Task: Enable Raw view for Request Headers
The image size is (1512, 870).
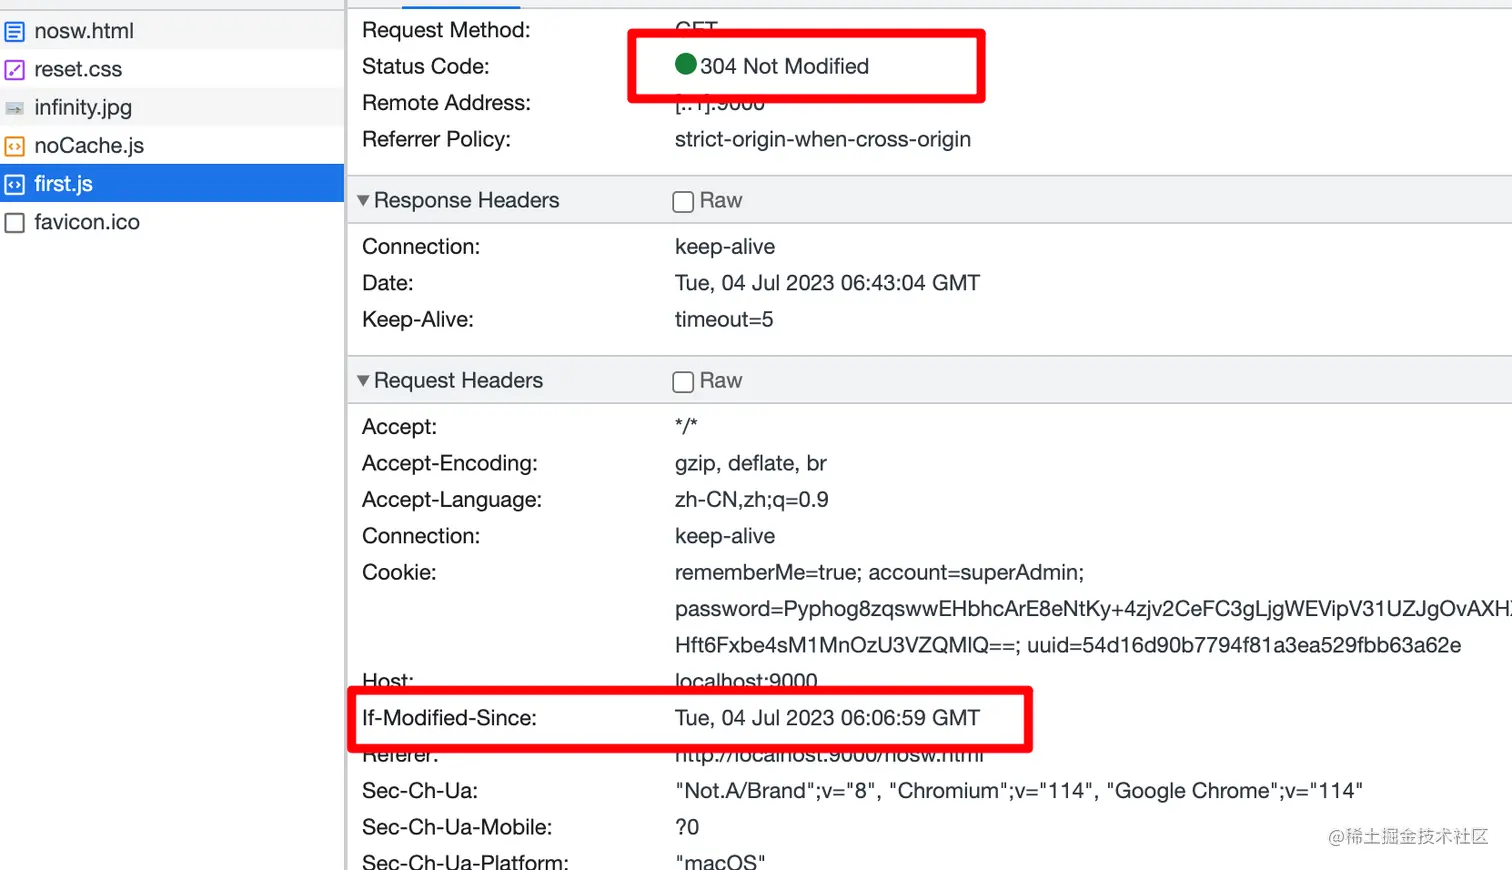Action: (x=683, y=381)
